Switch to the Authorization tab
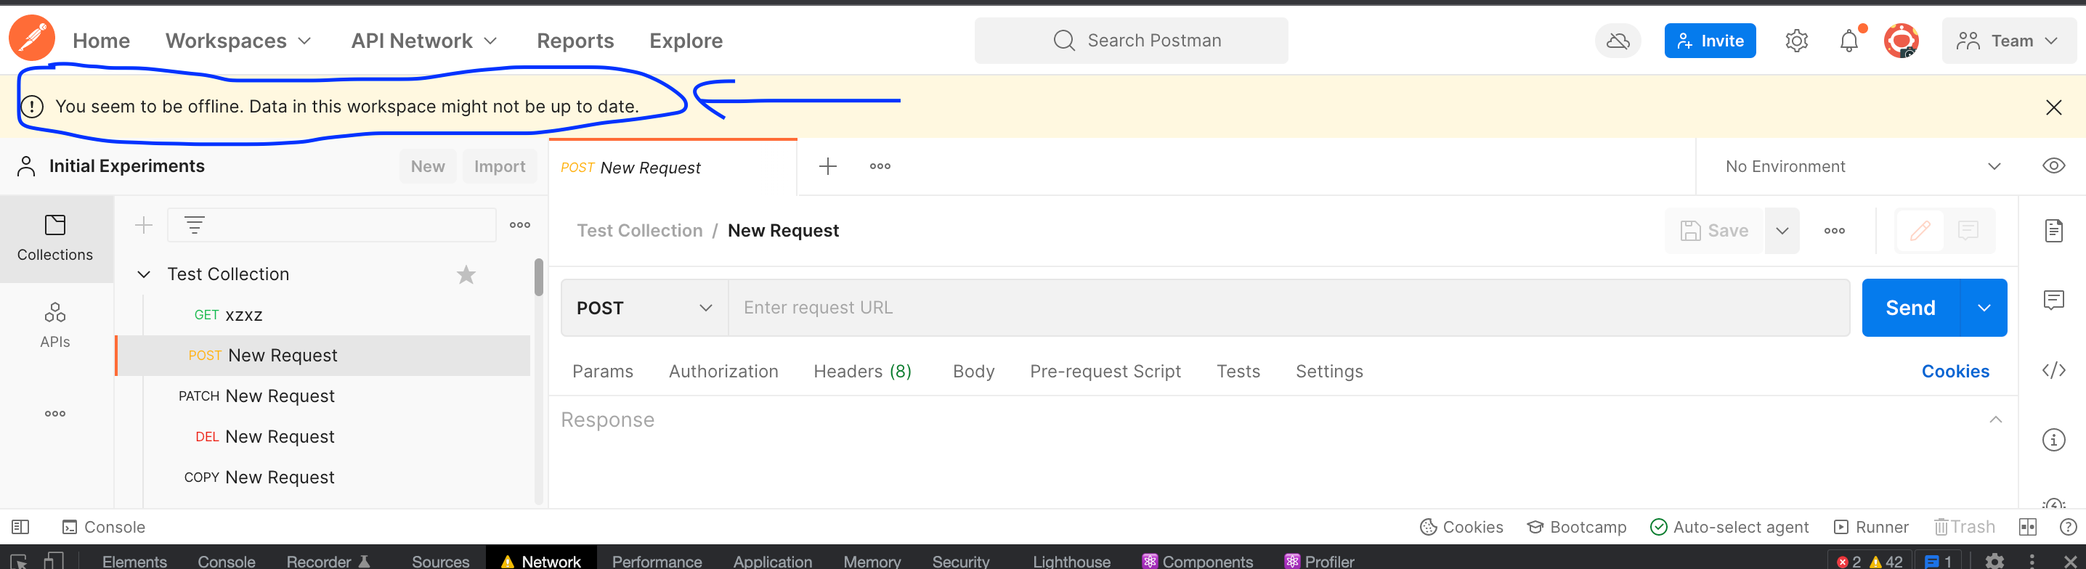Screen dimensions: 2086x569 [x=723, y=372]
